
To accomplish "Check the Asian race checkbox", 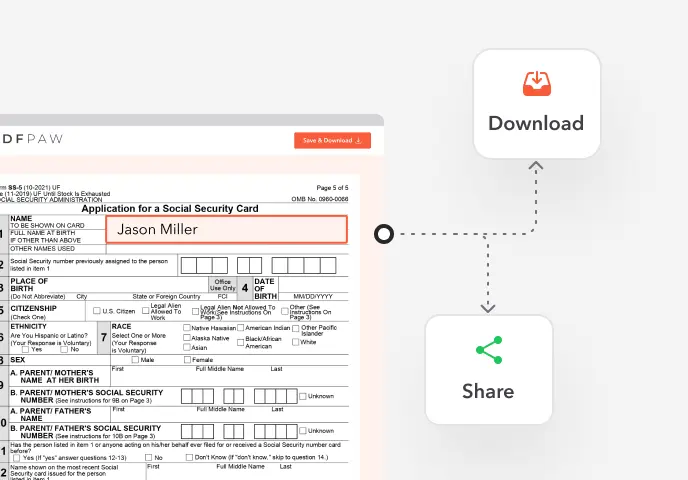I will tap(187, 348).
